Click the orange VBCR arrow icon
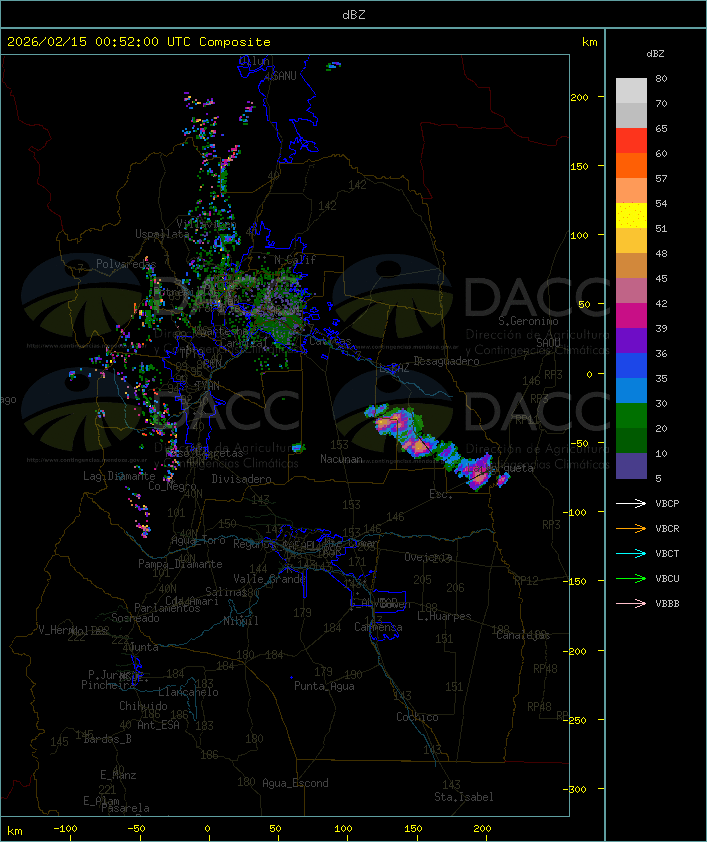Image resolution: width=707 pixels, height=842 pixels. pyautogui.click(x=631, y=528)
